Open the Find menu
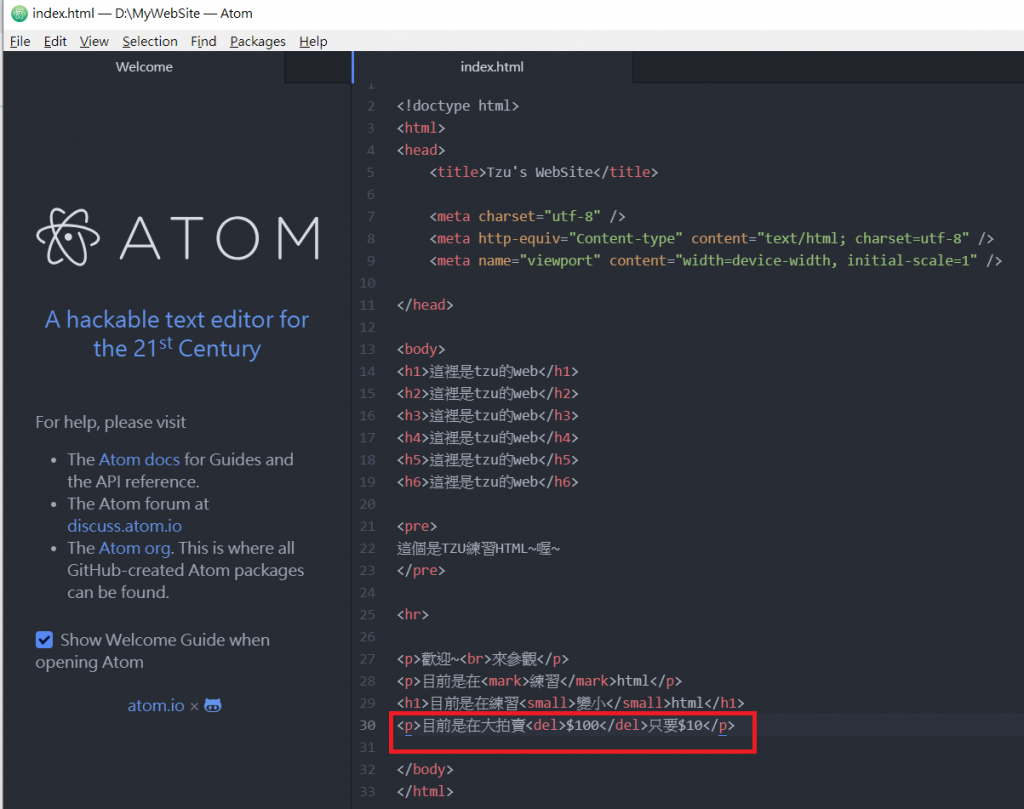The height and width of the screenshot is (809, 1024). tap(203, 41)
